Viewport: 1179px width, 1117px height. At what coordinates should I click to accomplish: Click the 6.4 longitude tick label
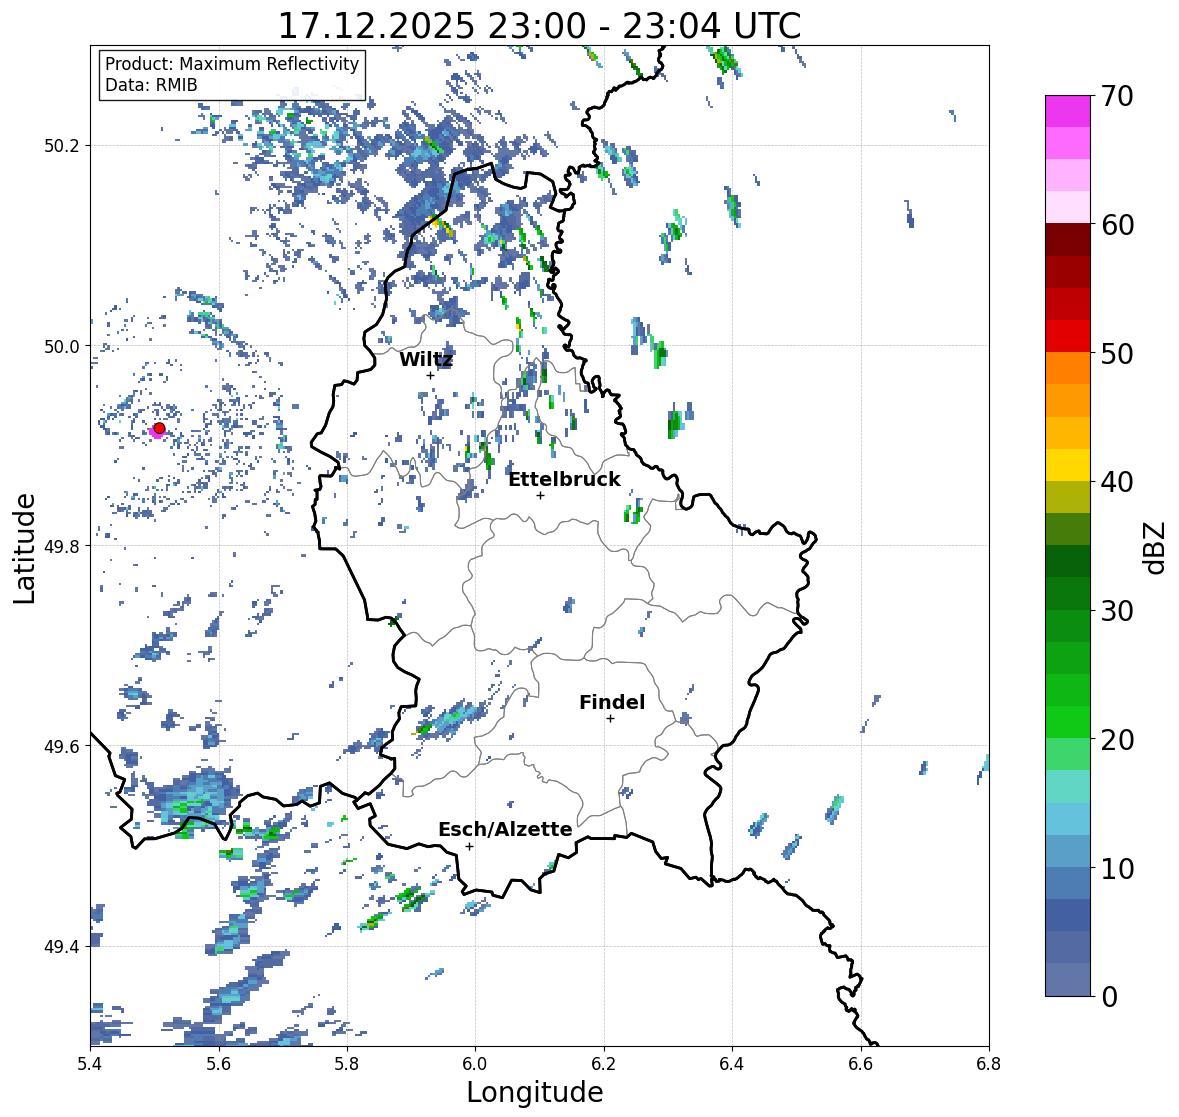[x=732, y=1064]
